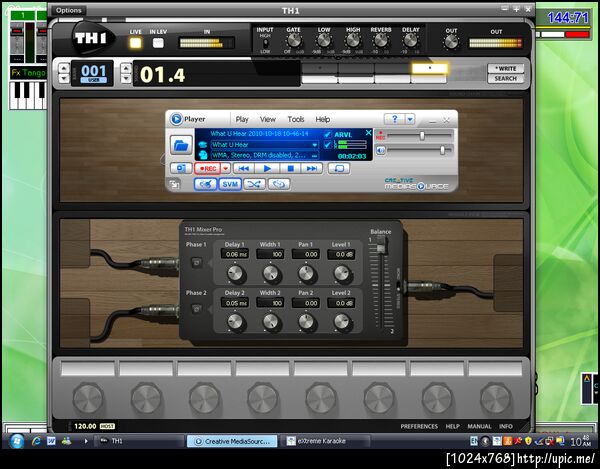
Task: Adjust the Player volume slider
Action: coord(443,150)
